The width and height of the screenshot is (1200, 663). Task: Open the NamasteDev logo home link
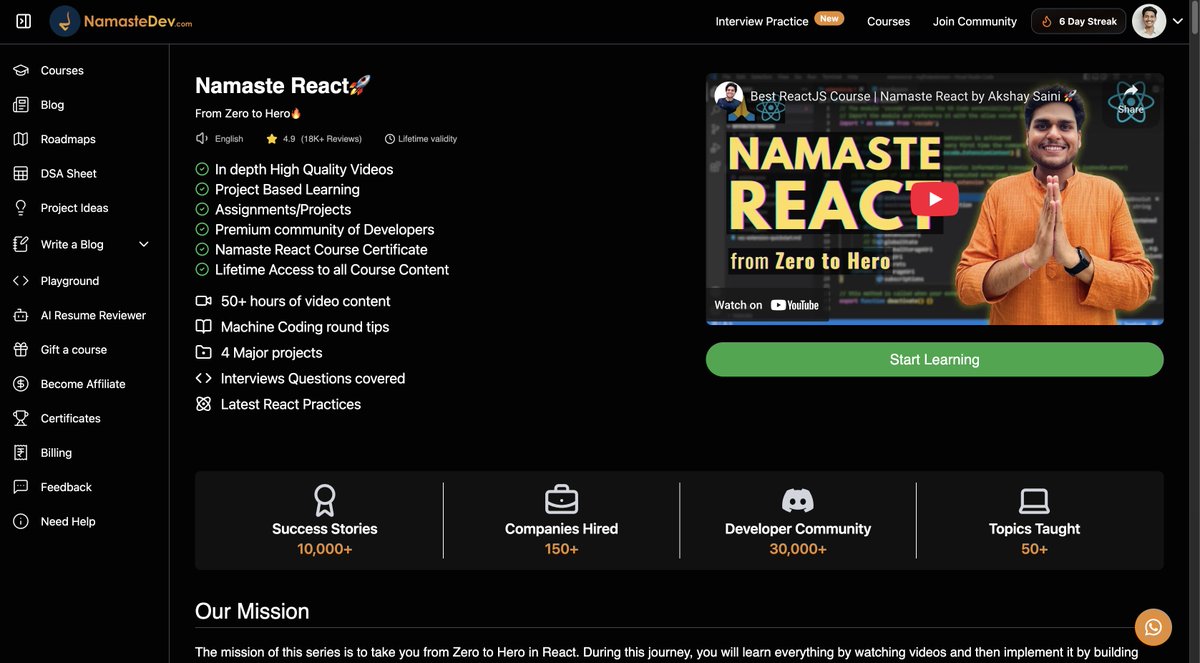point(121,21)
